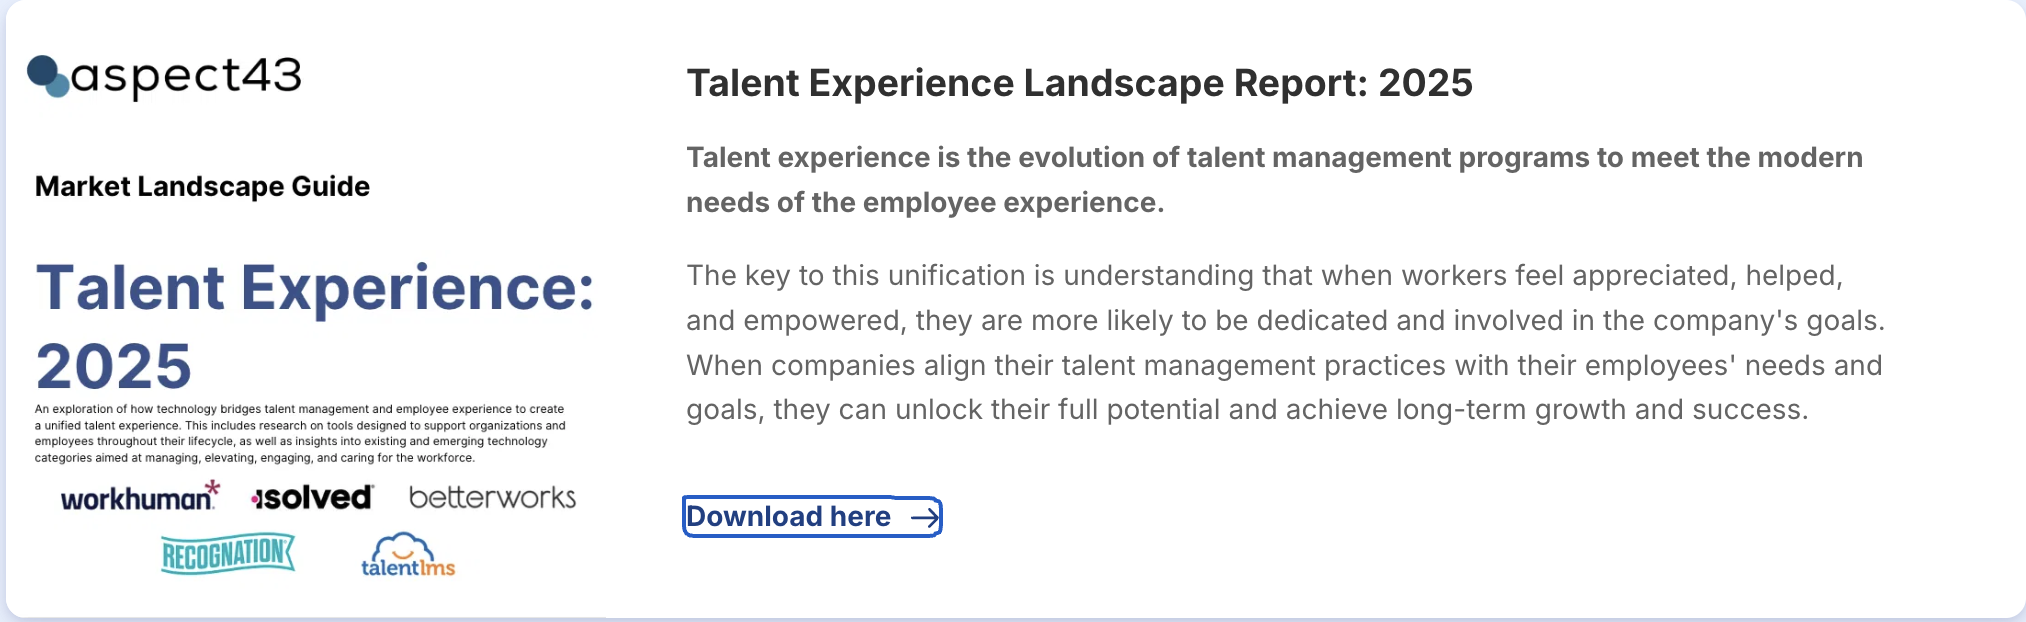This screenshot has height=622, width=2026.
Task: Click the aspect43 wordmark text
Action: tap(186, 77)
